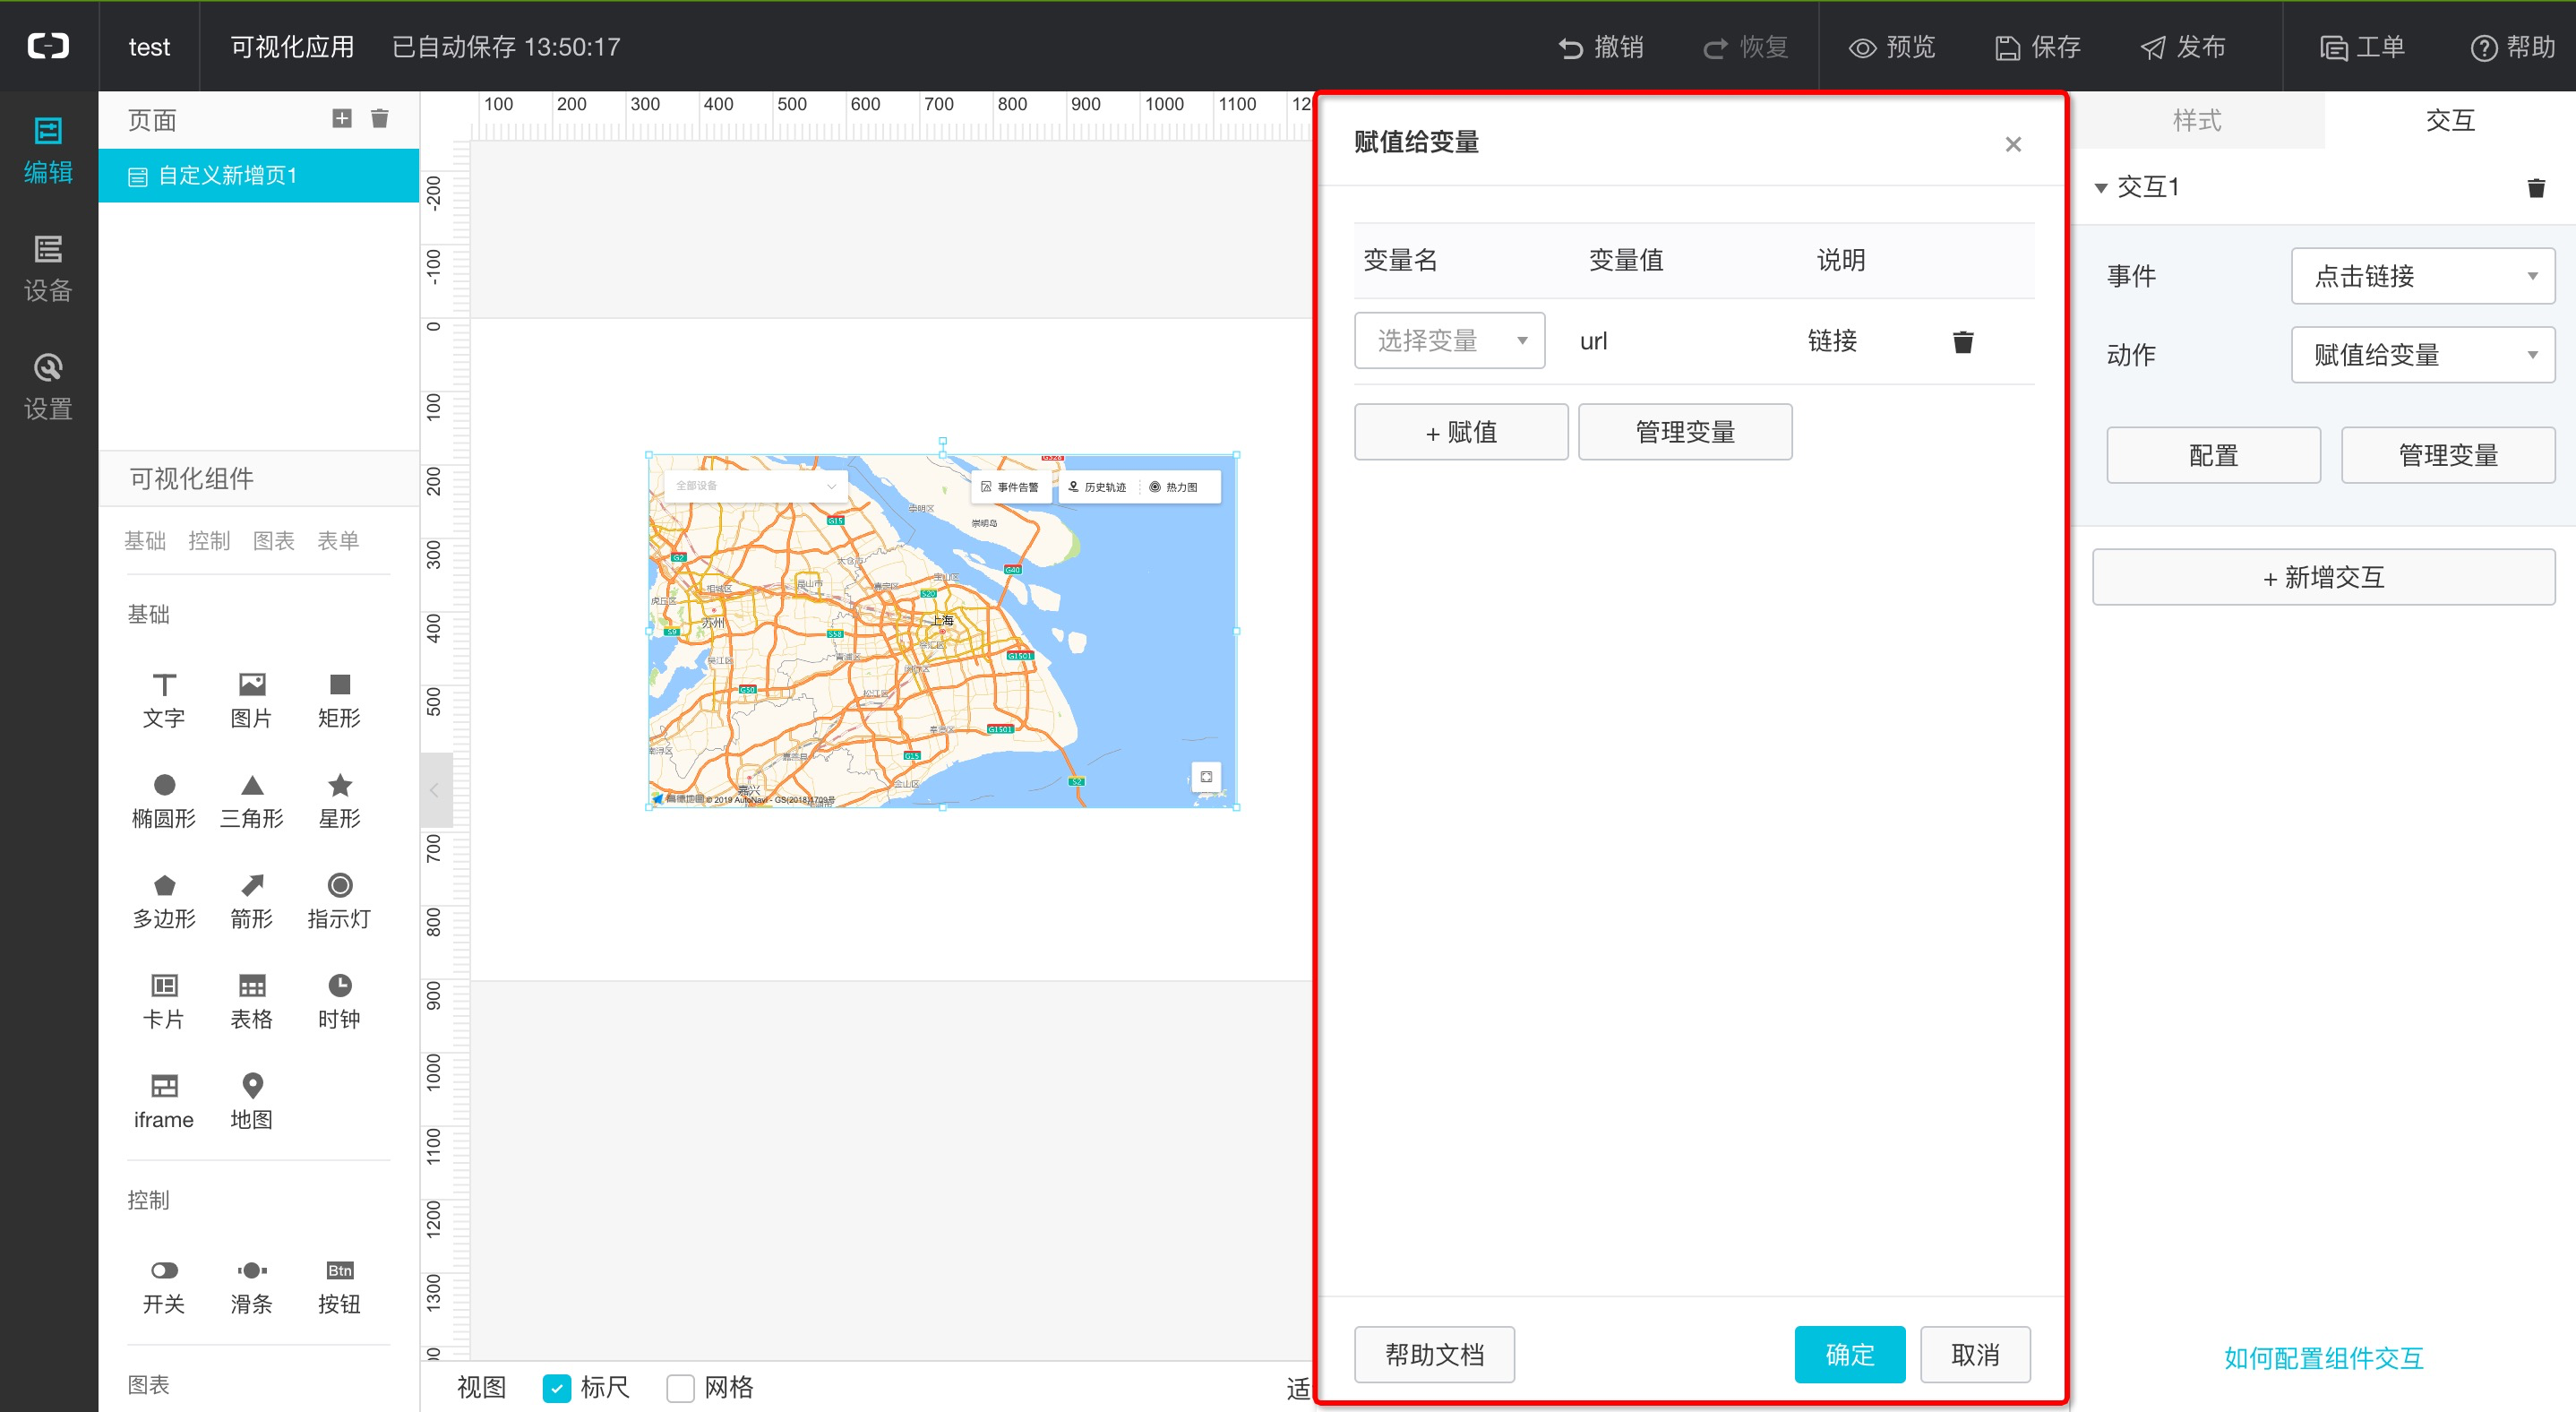
Task: Click the map's fullscreen icon
Action: pyautogui.click(x=1206, y=777)
